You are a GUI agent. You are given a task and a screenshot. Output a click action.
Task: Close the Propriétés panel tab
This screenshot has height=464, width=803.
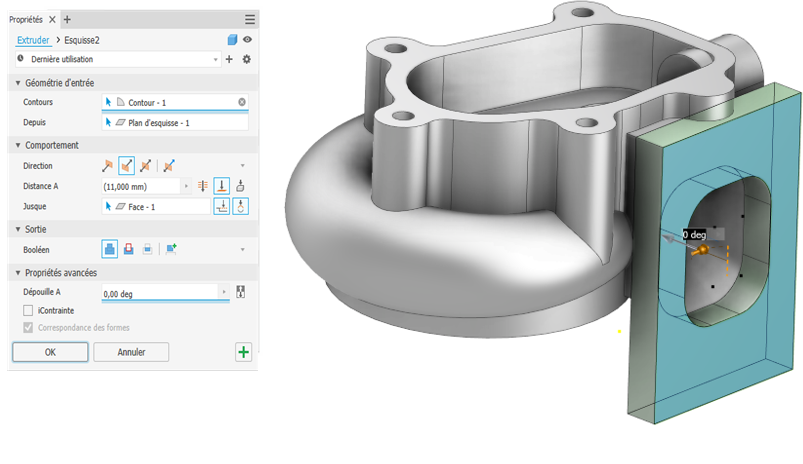tap(52, 20)
